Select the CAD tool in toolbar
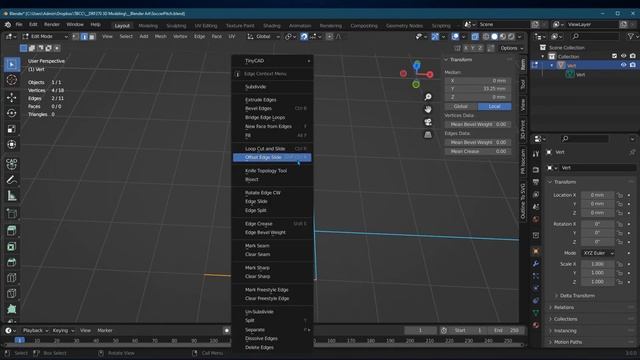The height and width of the screenshot is (360, 640). pyautogui.click(x=12, y=163)
